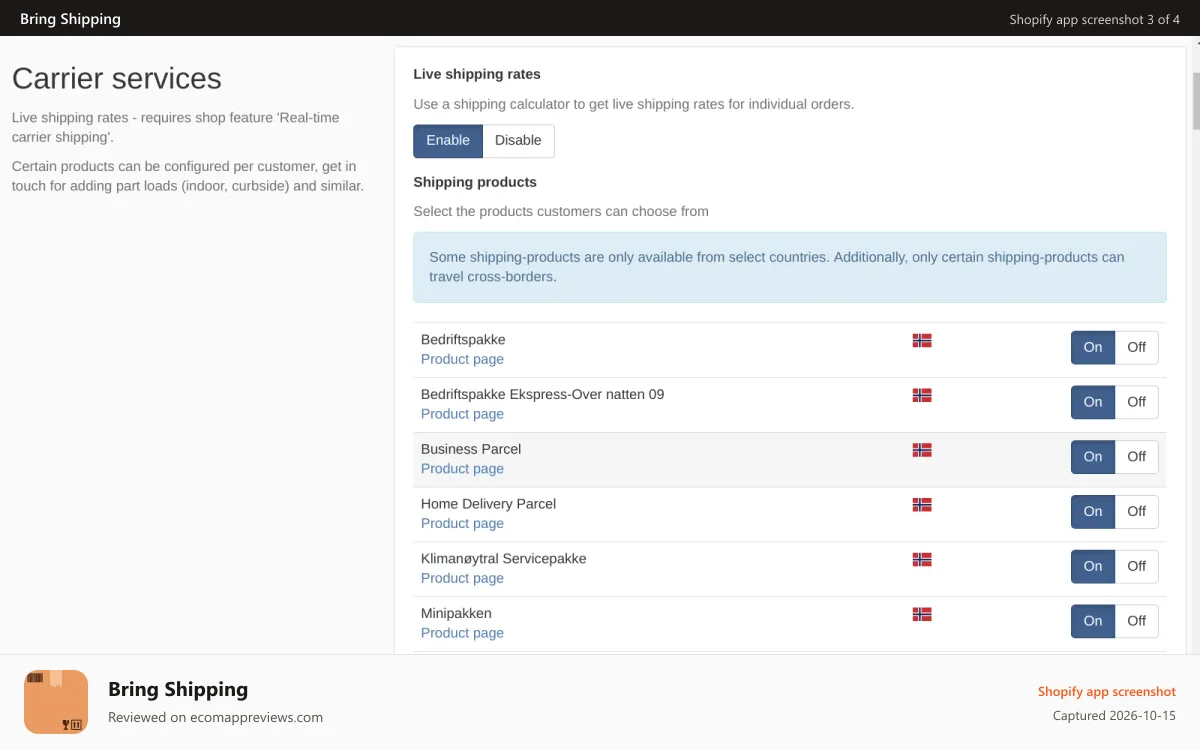Click the 'Captured 2026-10-15' text
1200x750 pixels.
1114,716
